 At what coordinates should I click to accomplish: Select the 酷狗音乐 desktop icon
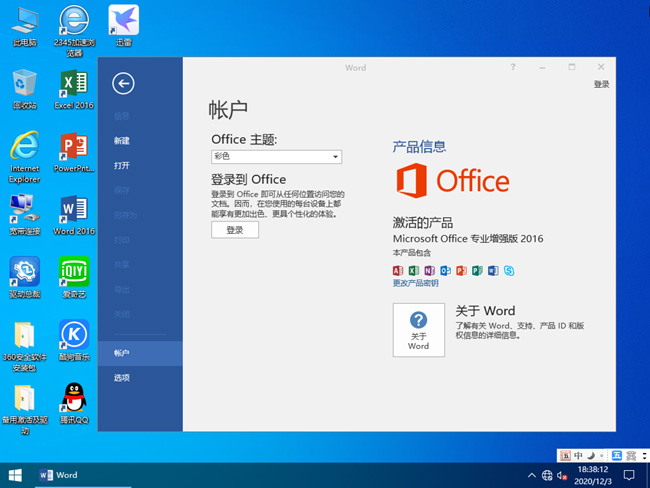click(74, 340)
